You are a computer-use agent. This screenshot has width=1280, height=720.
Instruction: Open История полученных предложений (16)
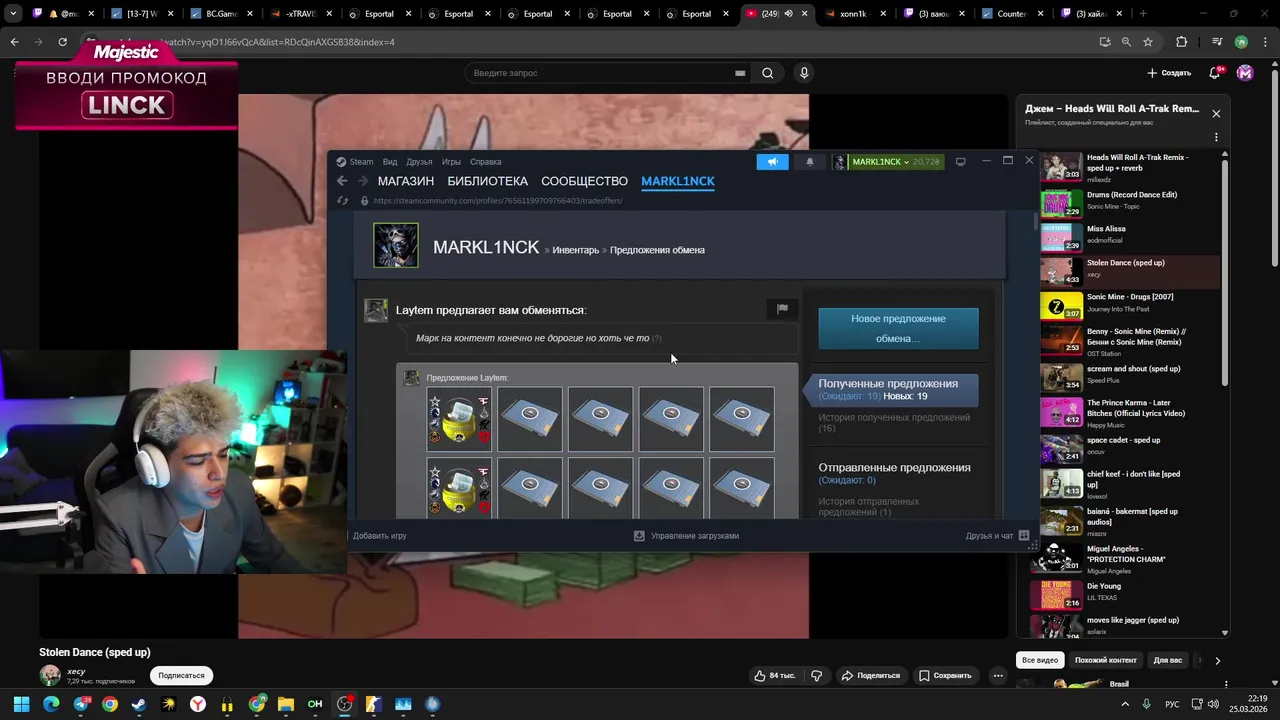click(894, 422)
